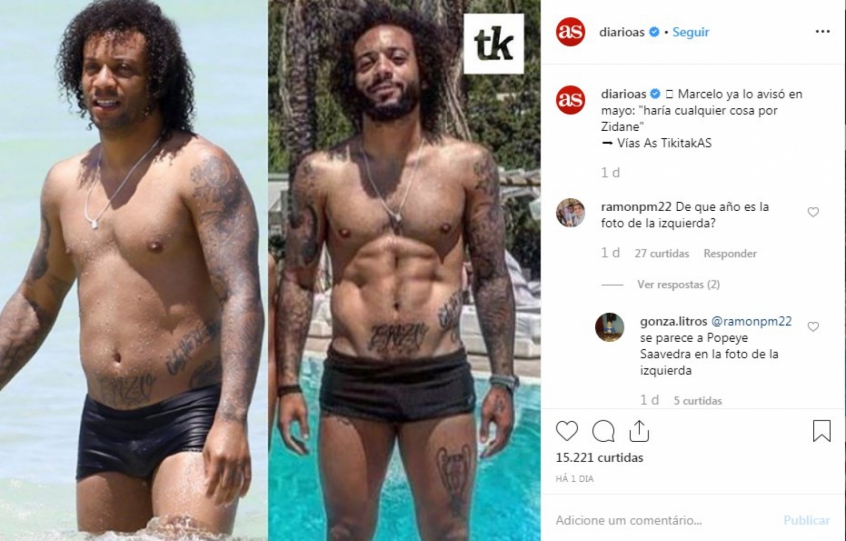View the gonza.litros profile picture
The height and width of the screenshot is (541, 846).
pyautogui.click(x=609, y=327)
